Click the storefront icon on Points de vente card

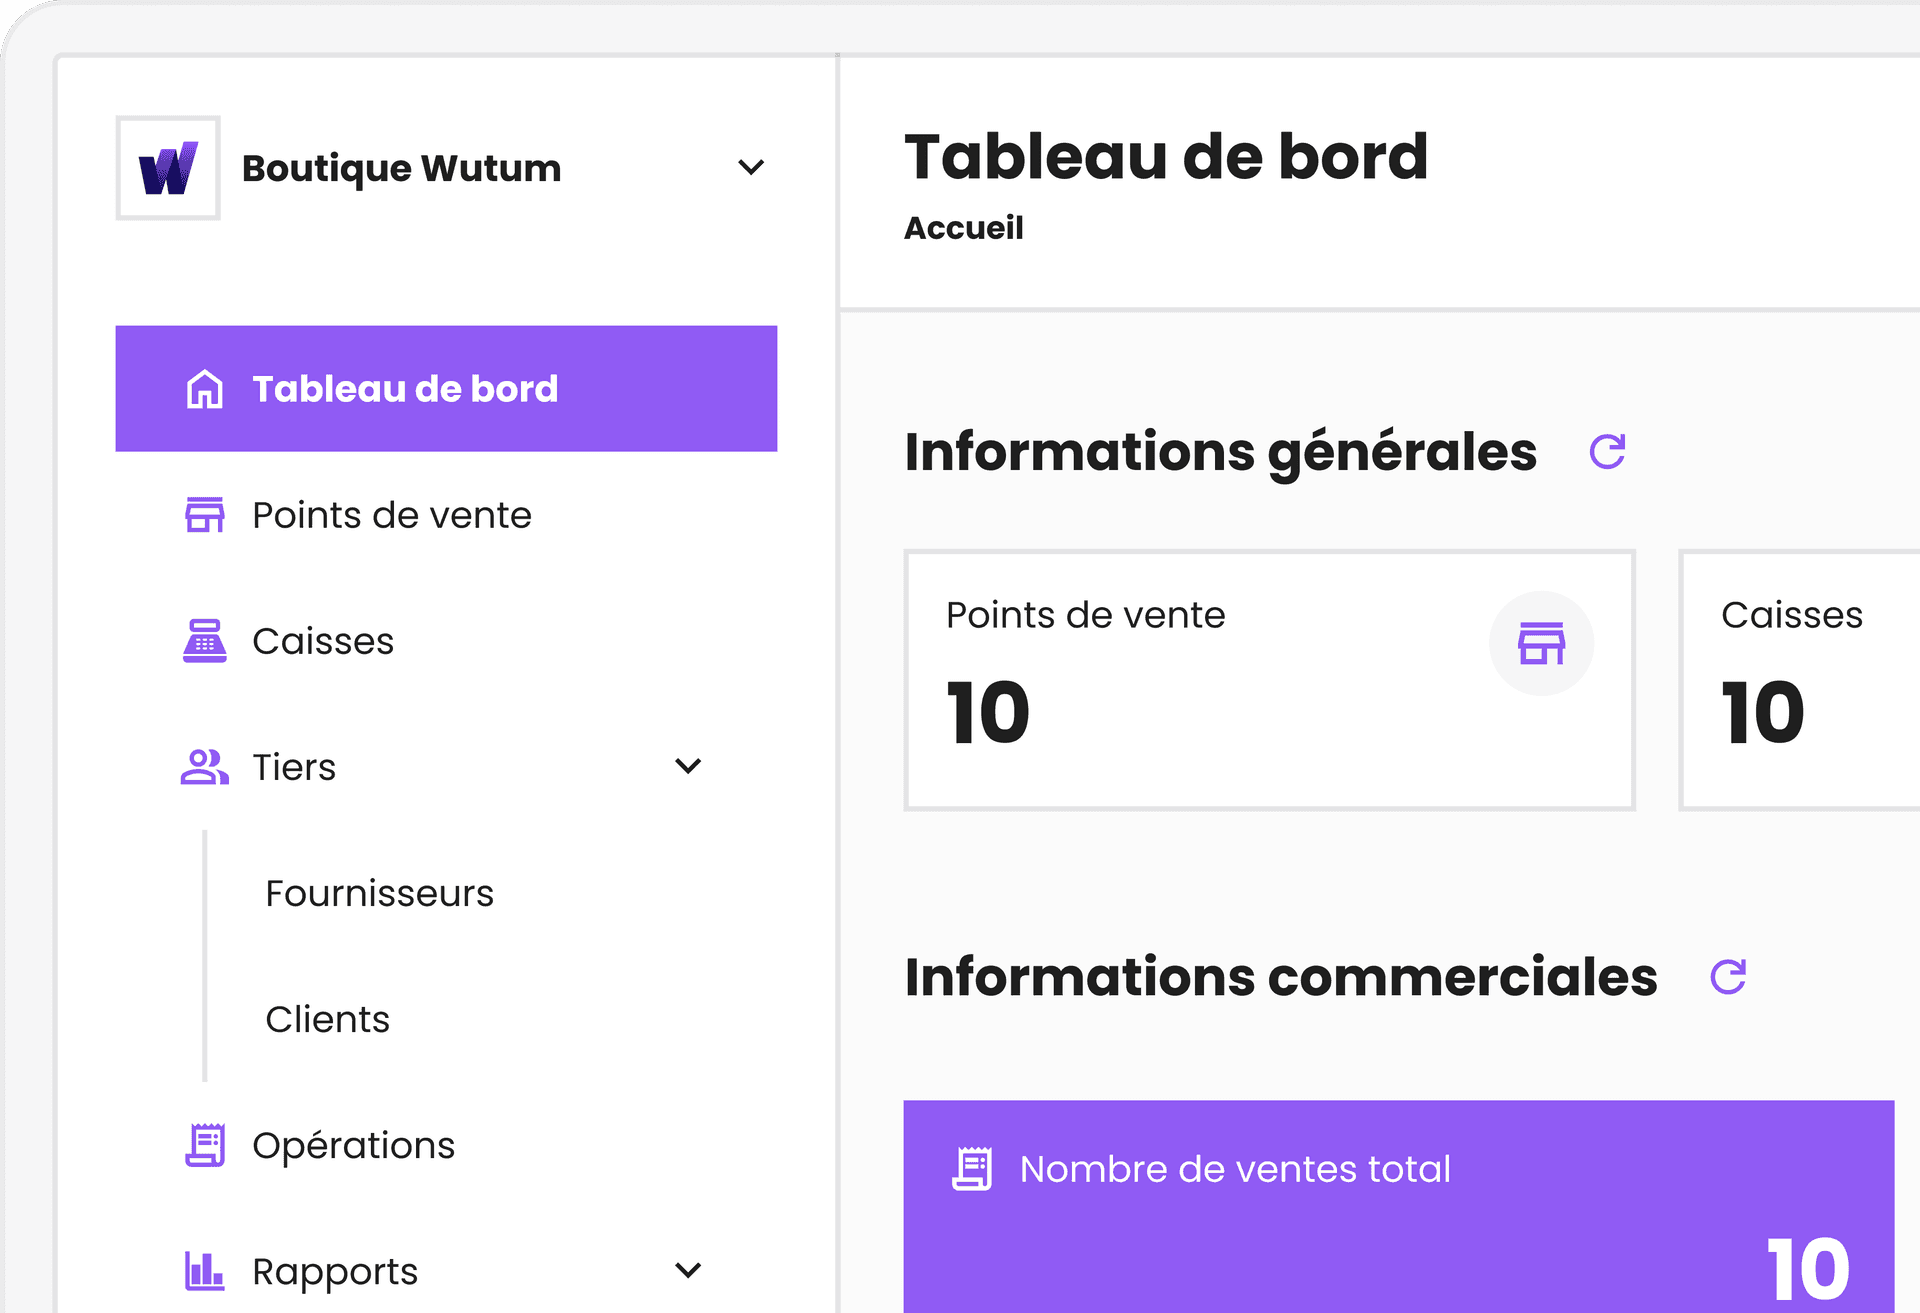pyautogui.click(x=1542, y=643)
